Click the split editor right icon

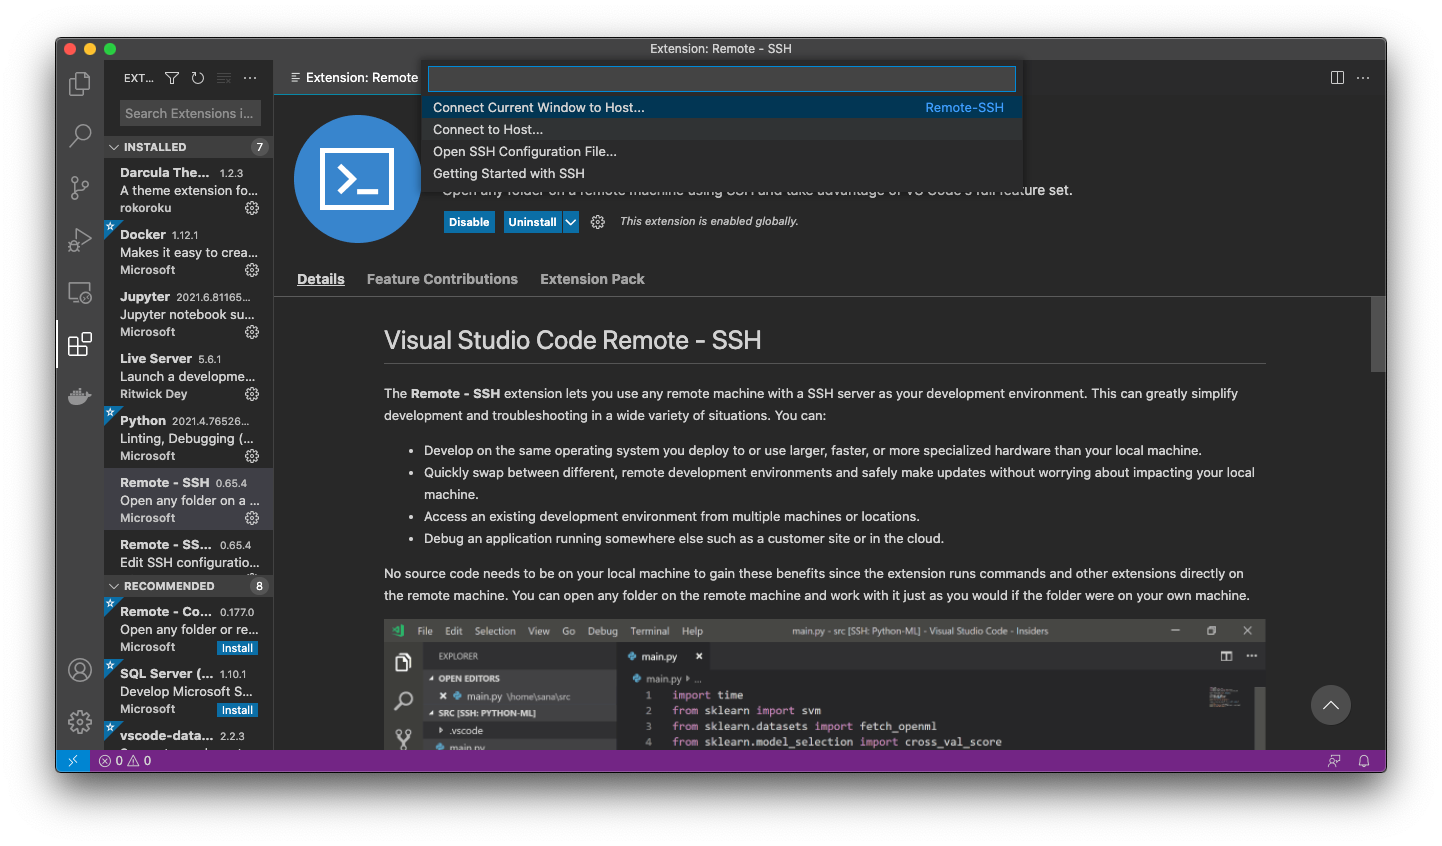[x=1337, y=78]
